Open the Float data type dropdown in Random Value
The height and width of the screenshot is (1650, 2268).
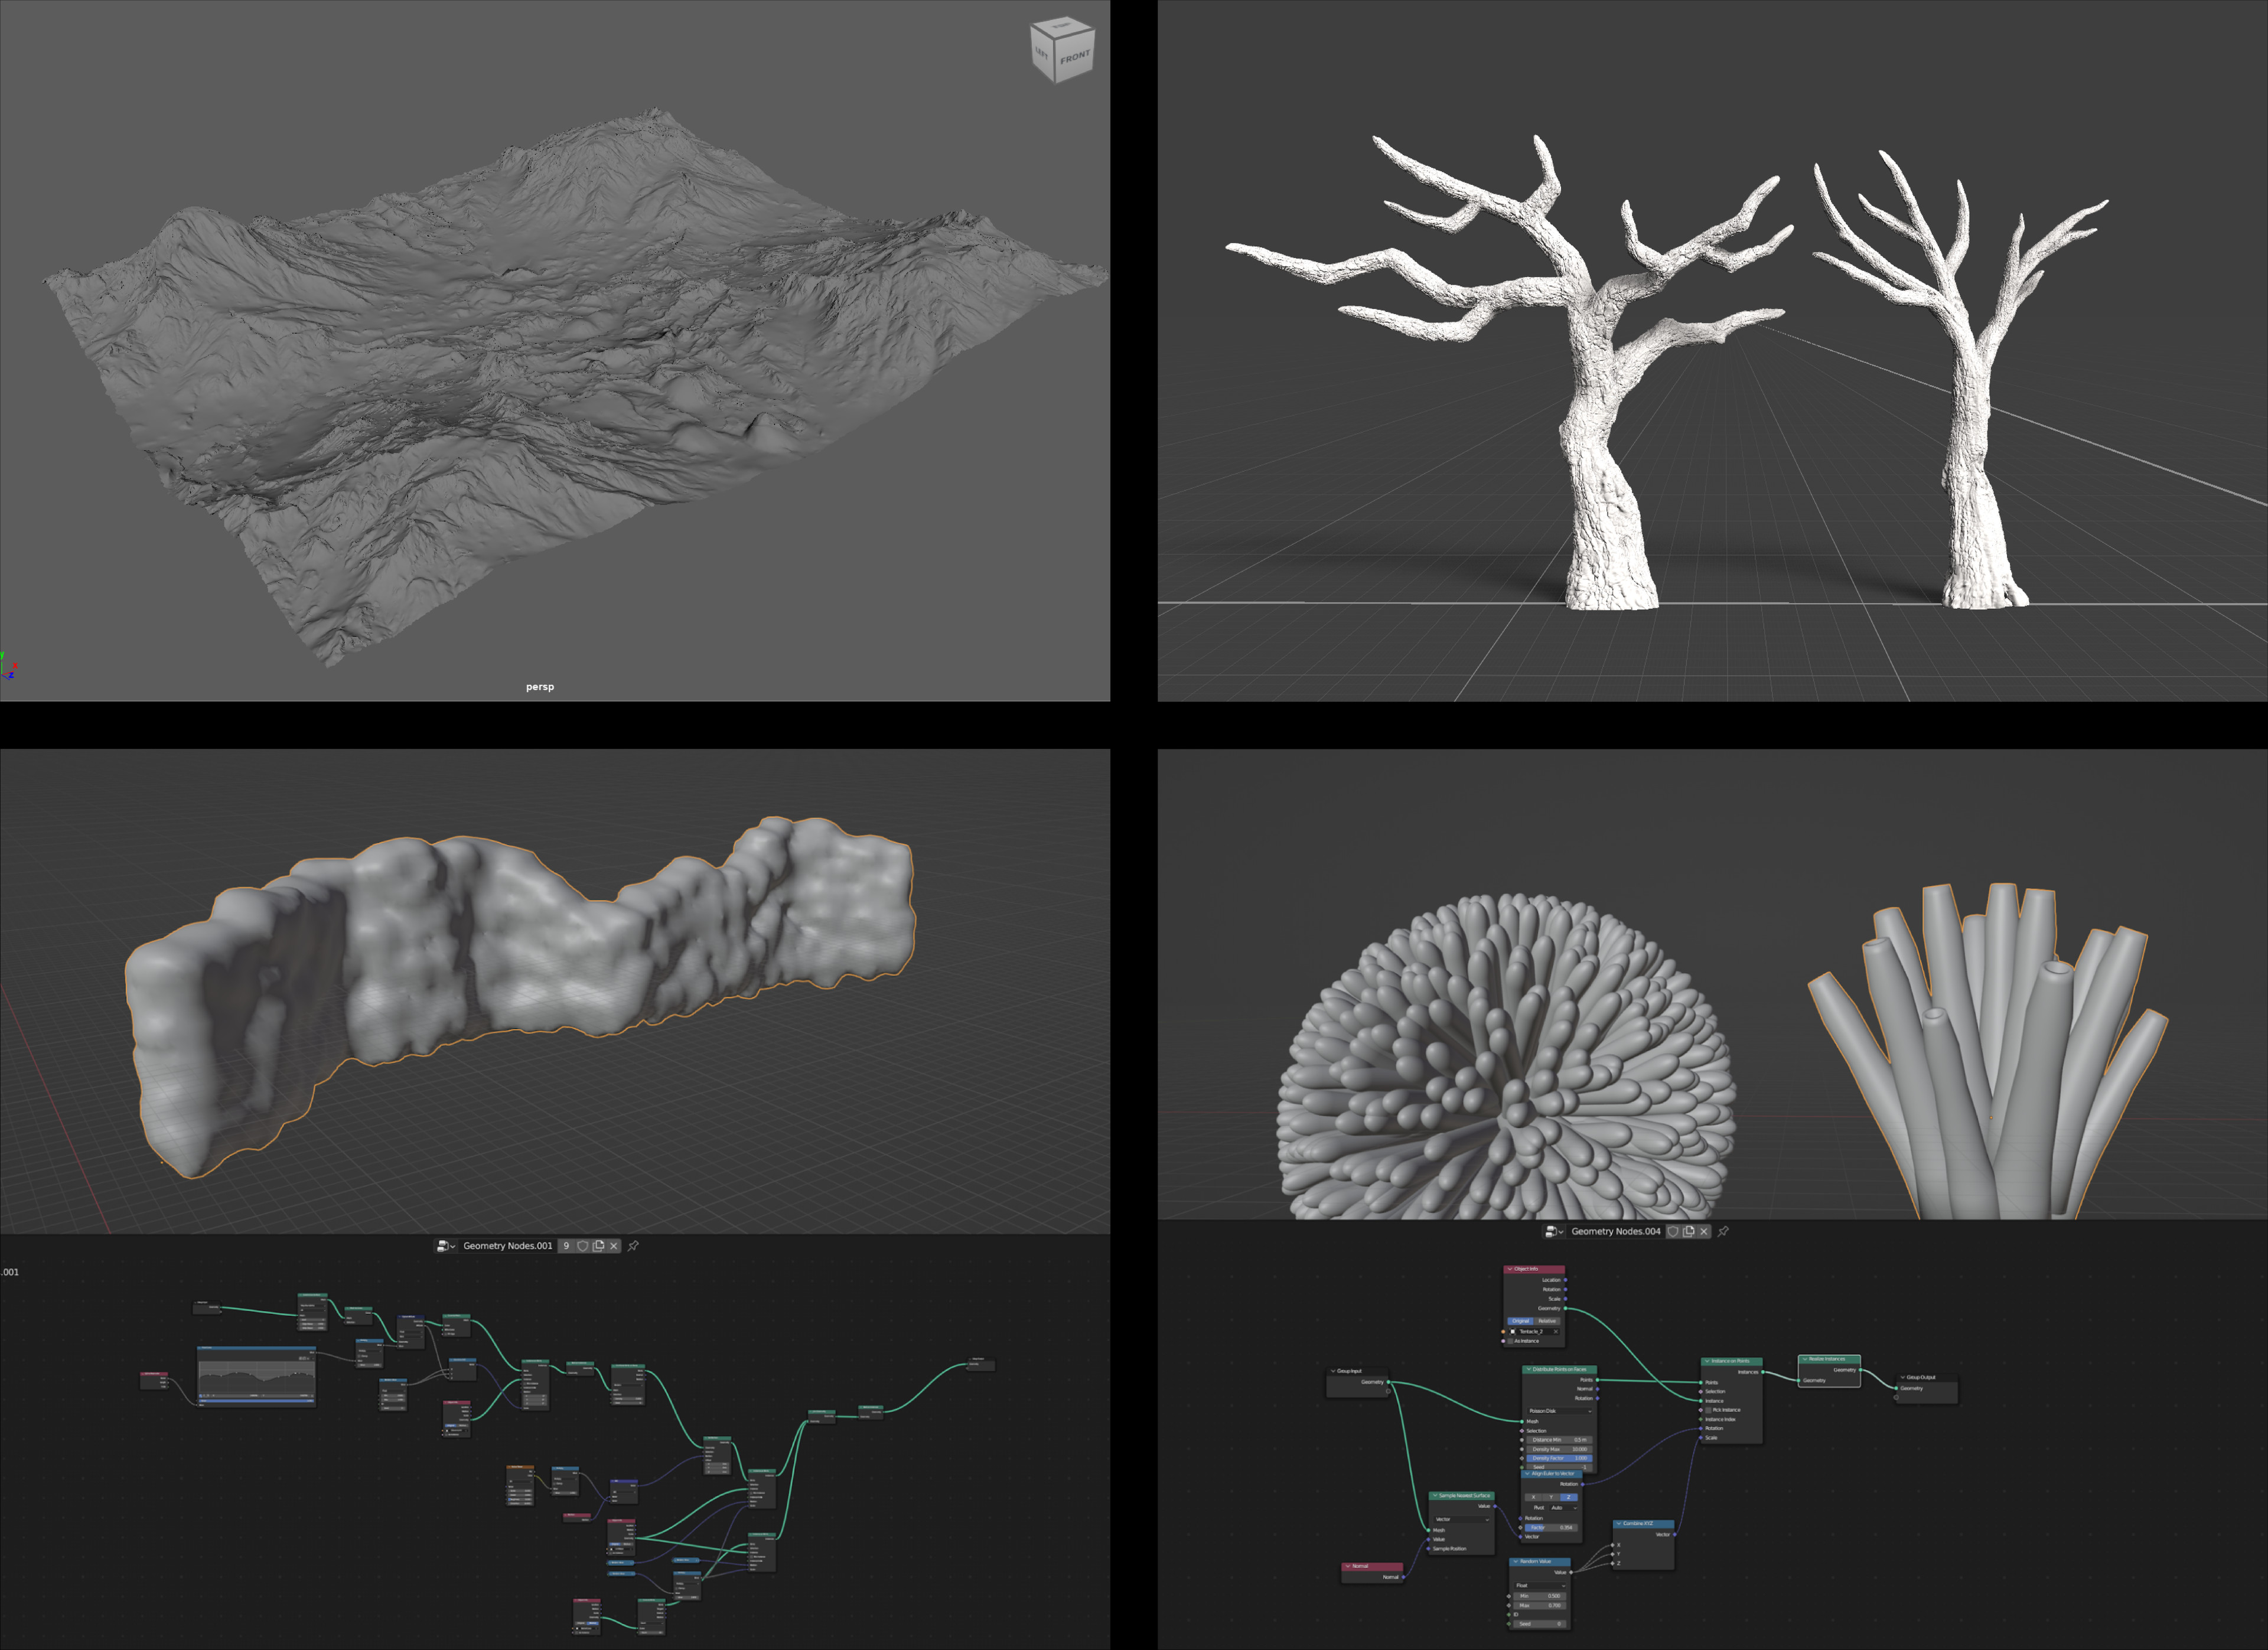[x=1540, y=1585]
